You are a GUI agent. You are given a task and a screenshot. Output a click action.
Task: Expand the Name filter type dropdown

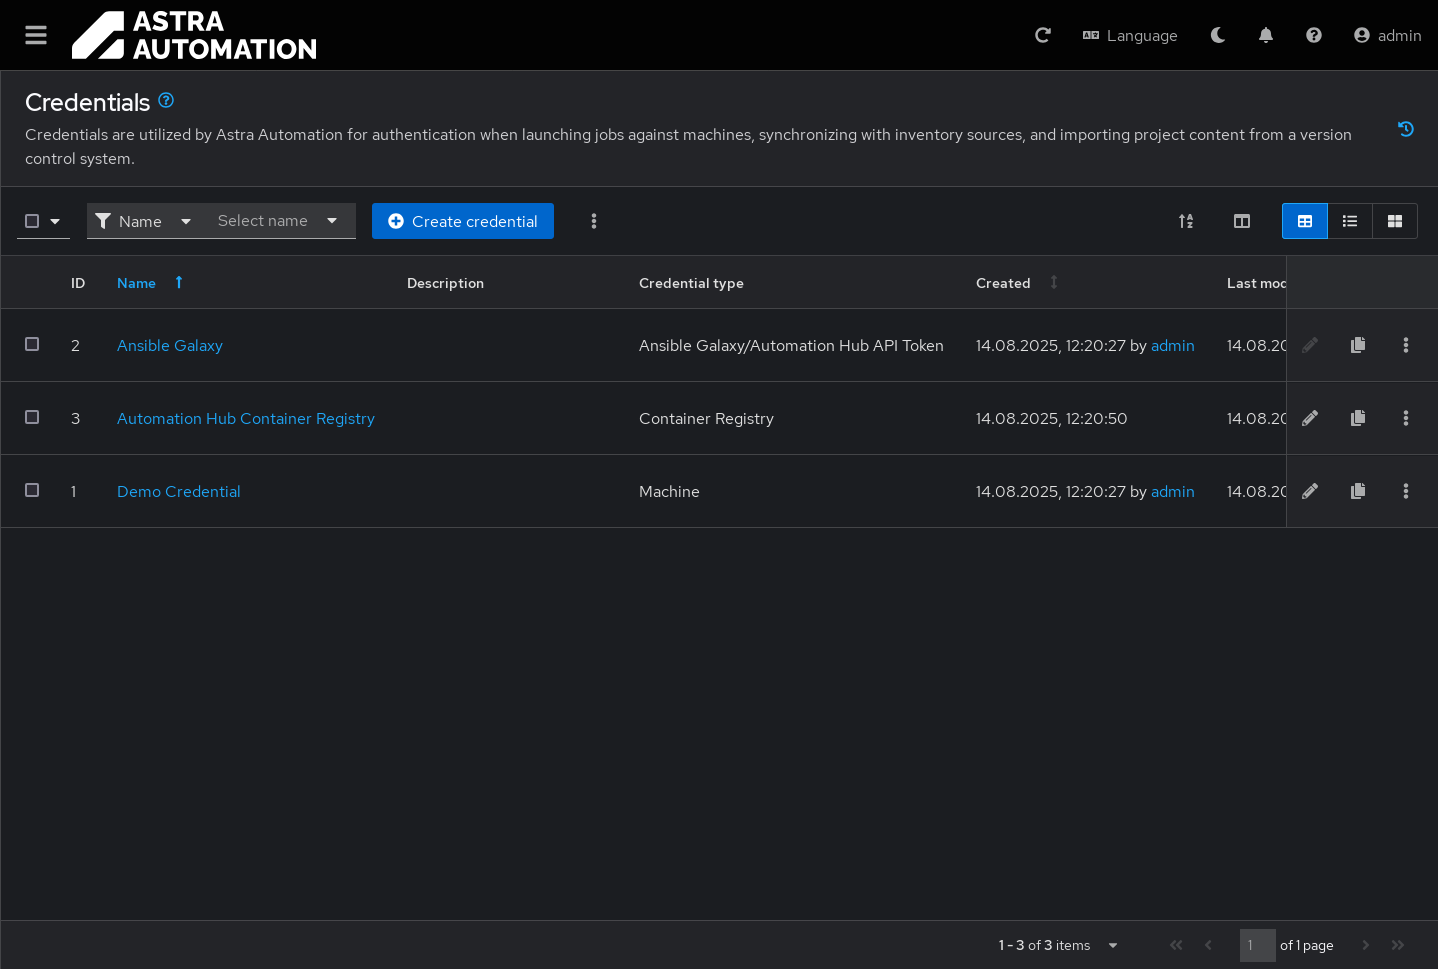(143, 221)
